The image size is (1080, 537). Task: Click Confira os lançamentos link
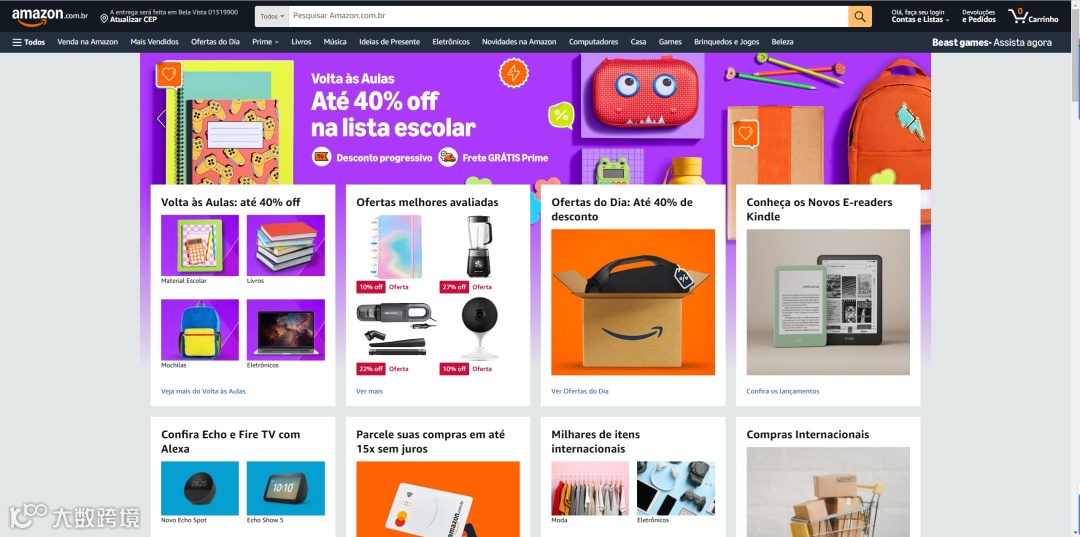click(783, 391)
